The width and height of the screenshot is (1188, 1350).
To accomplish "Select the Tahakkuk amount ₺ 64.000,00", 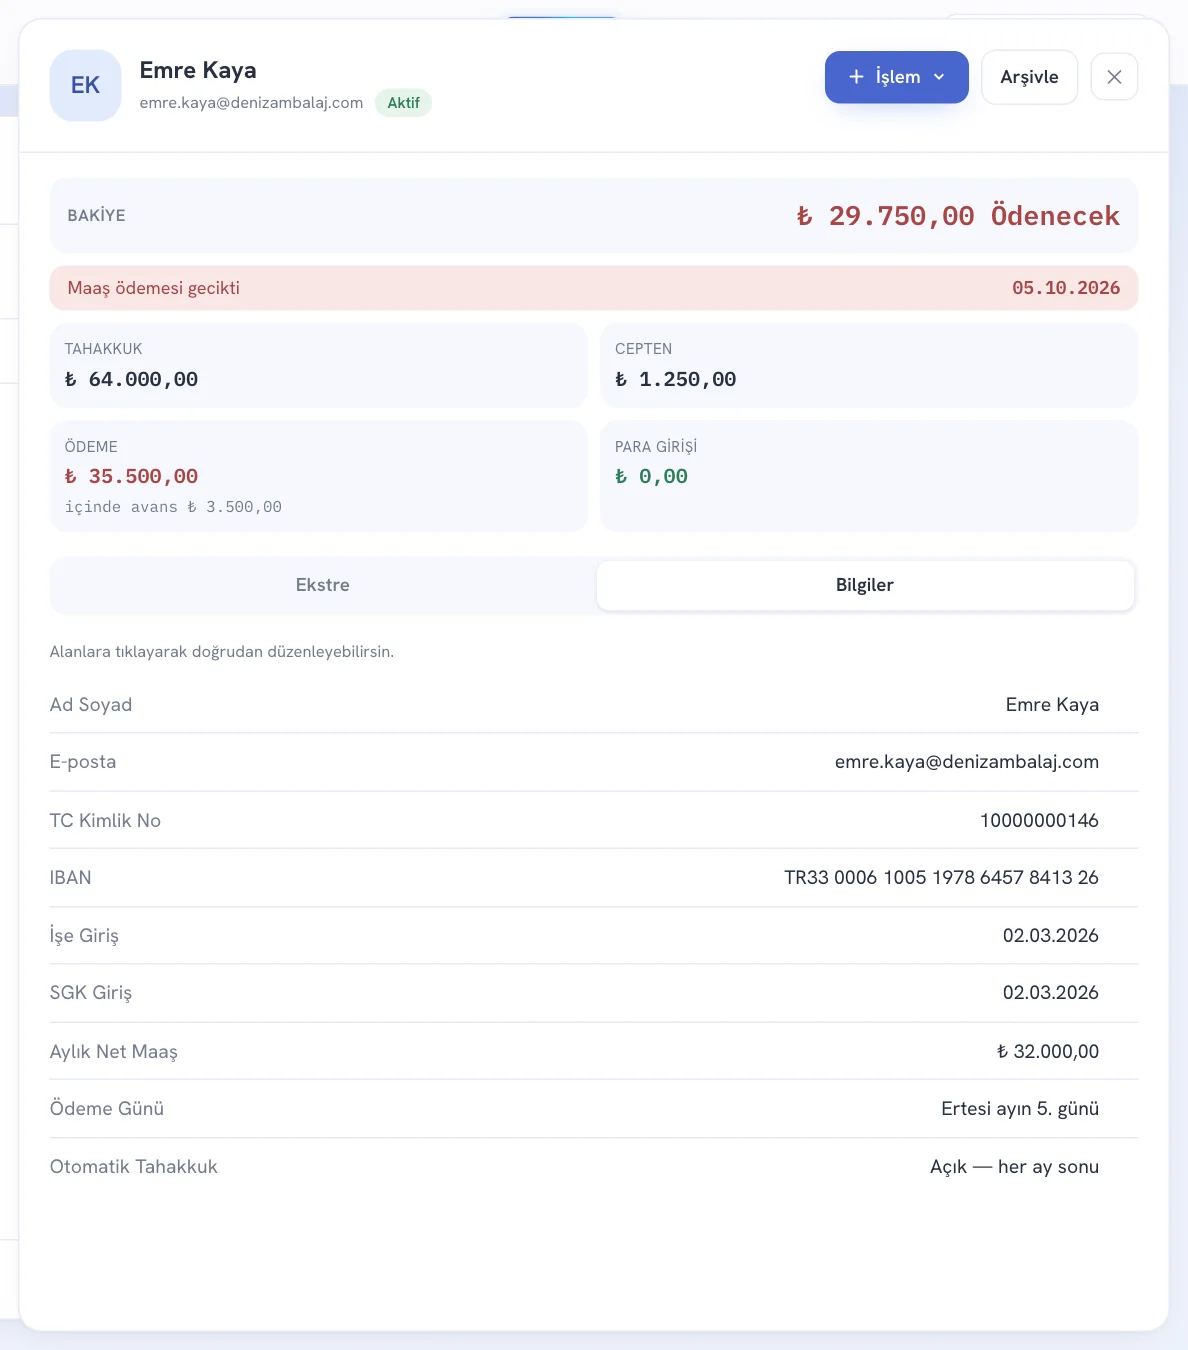I will (131, 380).
